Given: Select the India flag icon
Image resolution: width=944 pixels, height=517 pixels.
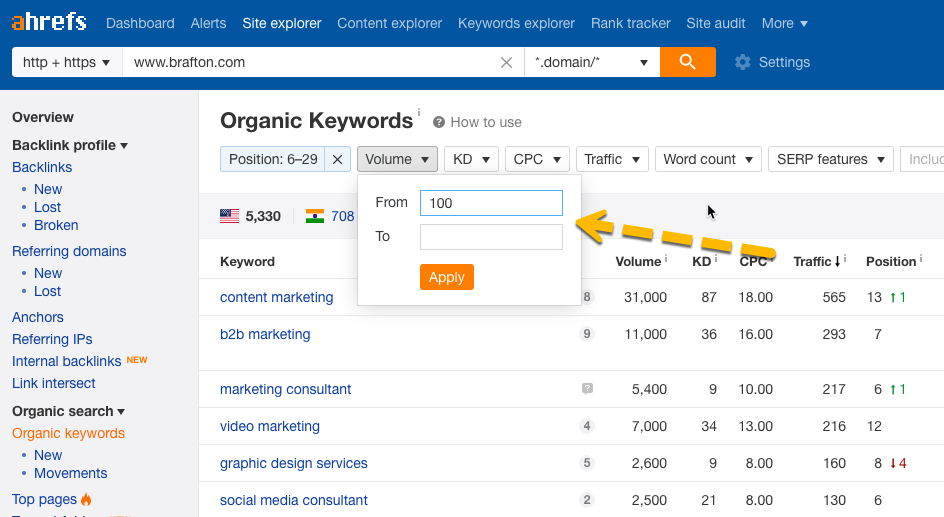Looking at the screenshot, I should [315, 216].
